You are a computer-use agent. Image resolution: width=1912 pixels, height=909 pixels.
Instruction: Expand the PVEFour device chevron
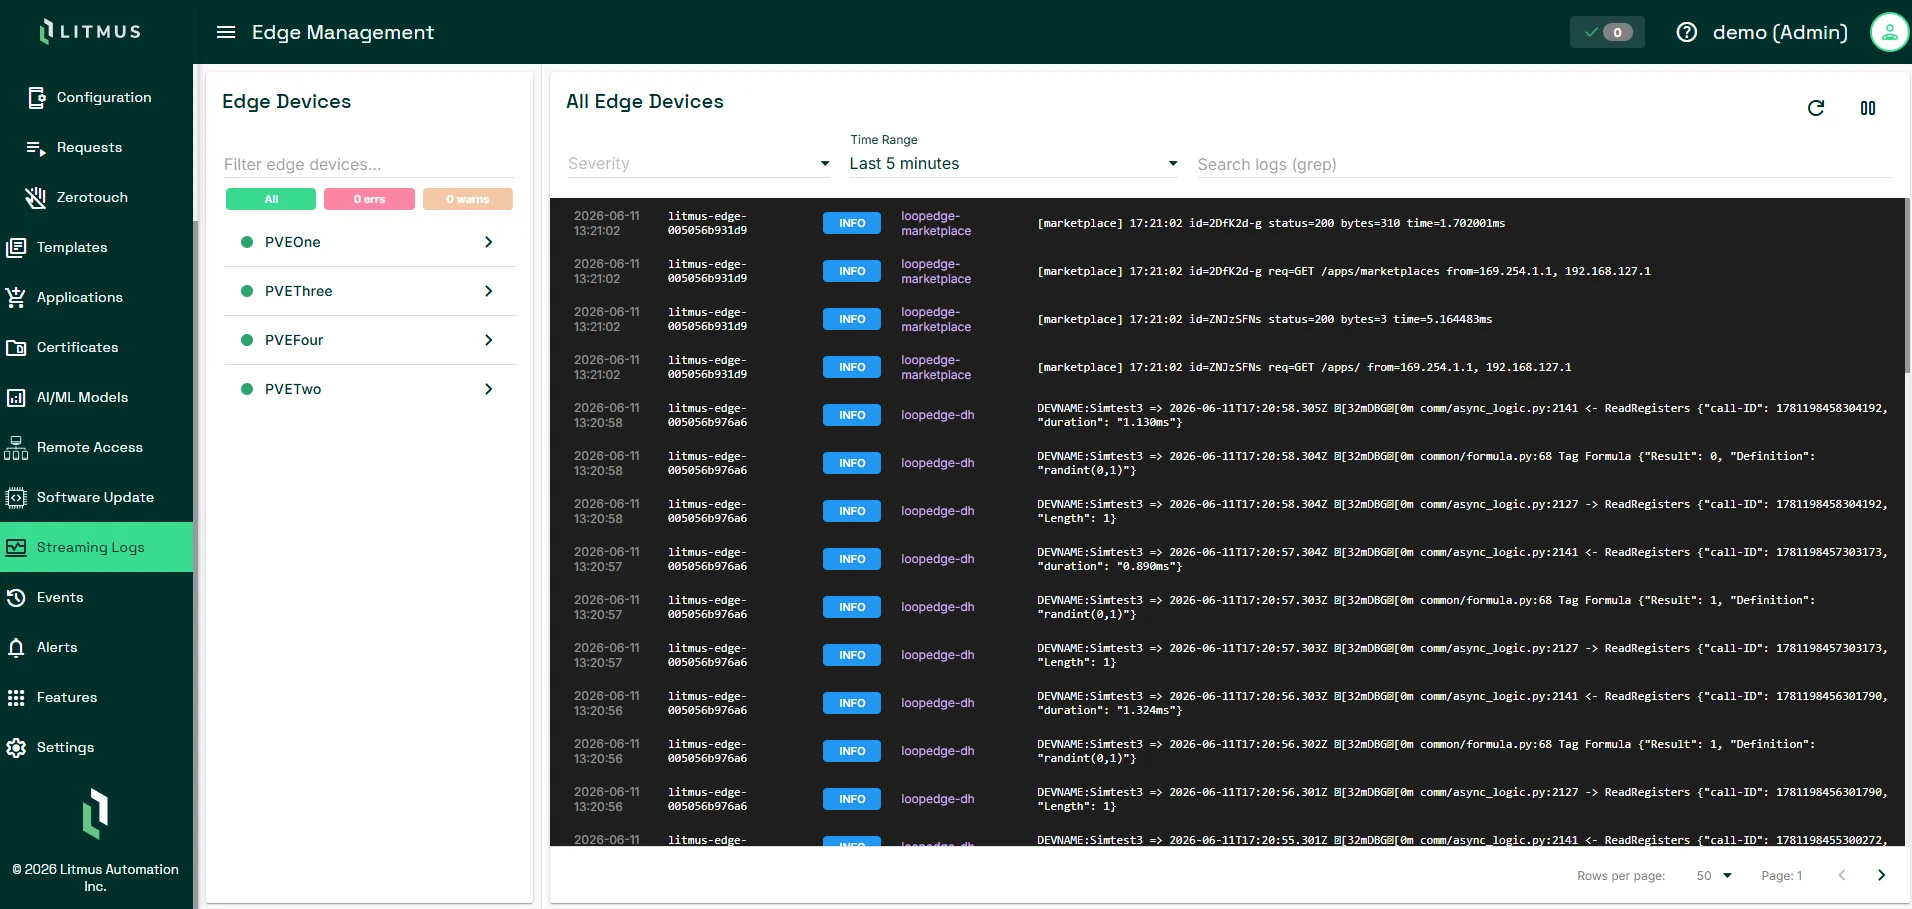coord(488,340)
